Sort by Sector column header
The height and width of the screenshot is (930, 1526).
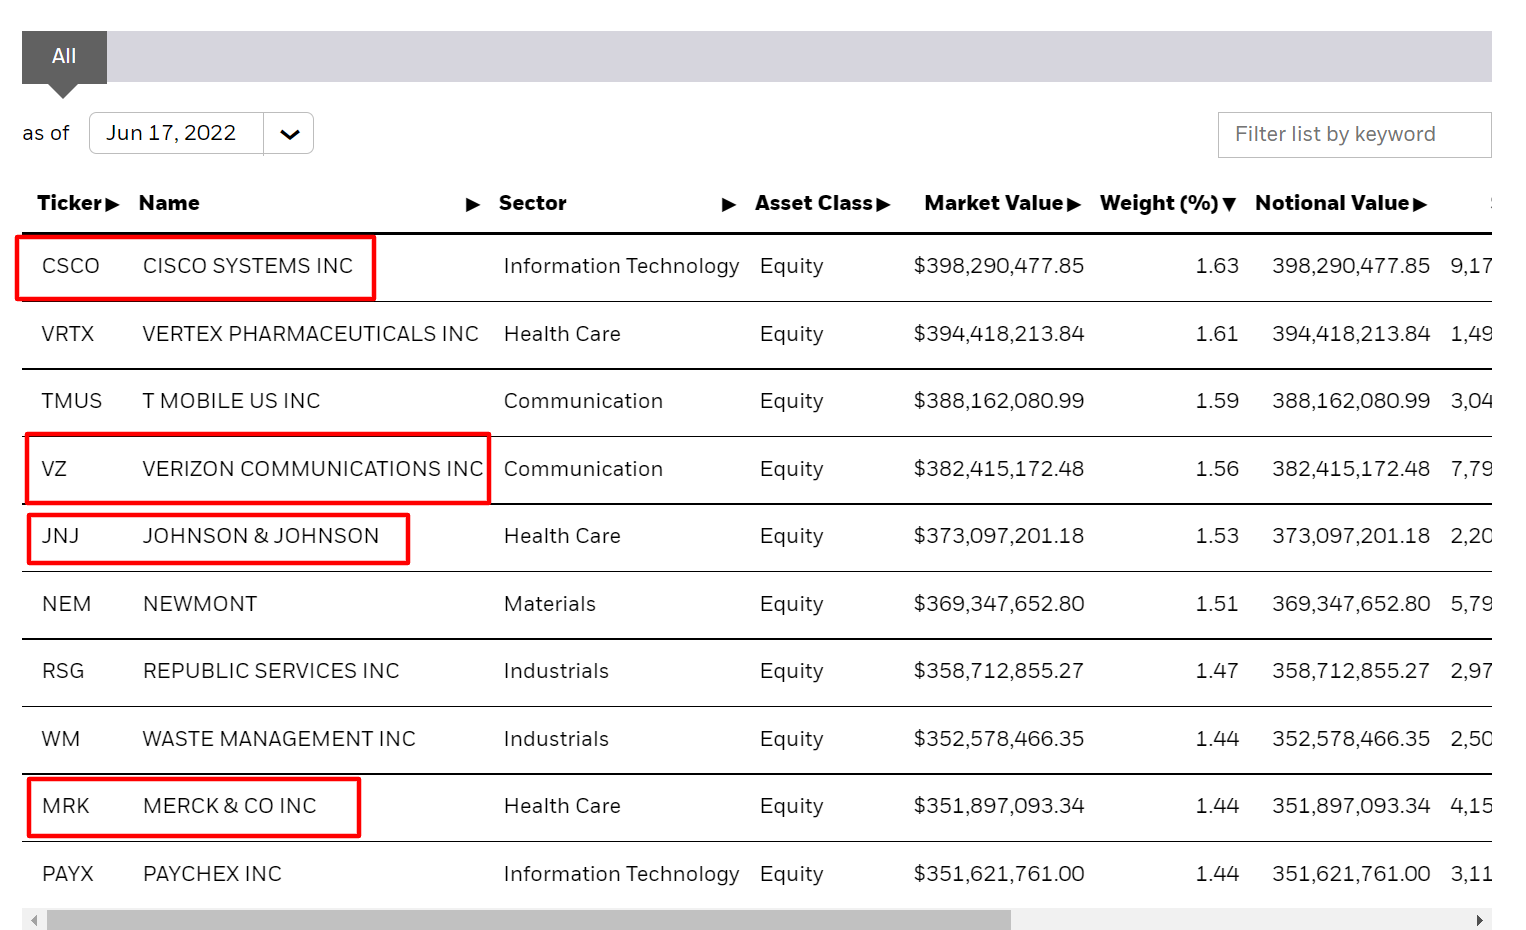coord(532,203)
